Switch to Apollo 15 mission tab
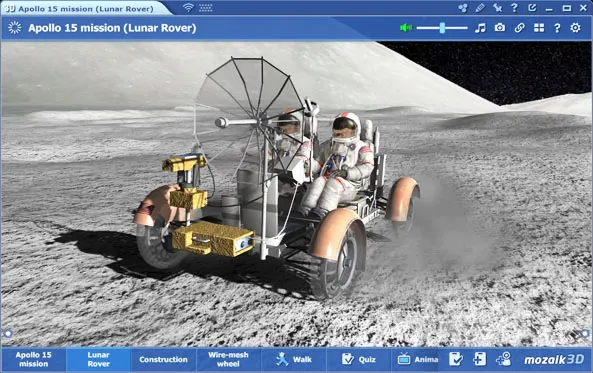The height and width of the screenshot is (373, 593). click(x=34, y=359)
